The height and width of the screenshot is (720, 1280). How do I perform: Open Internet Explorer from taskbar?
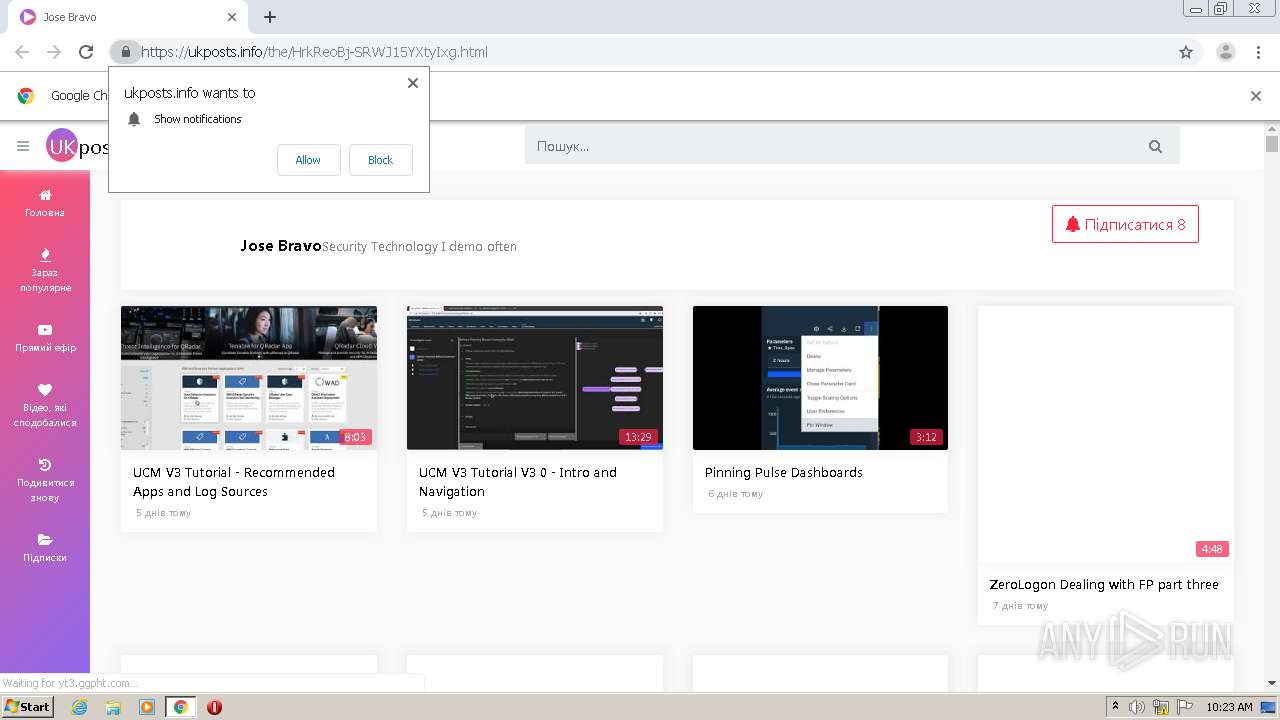[x=79, y=707]
